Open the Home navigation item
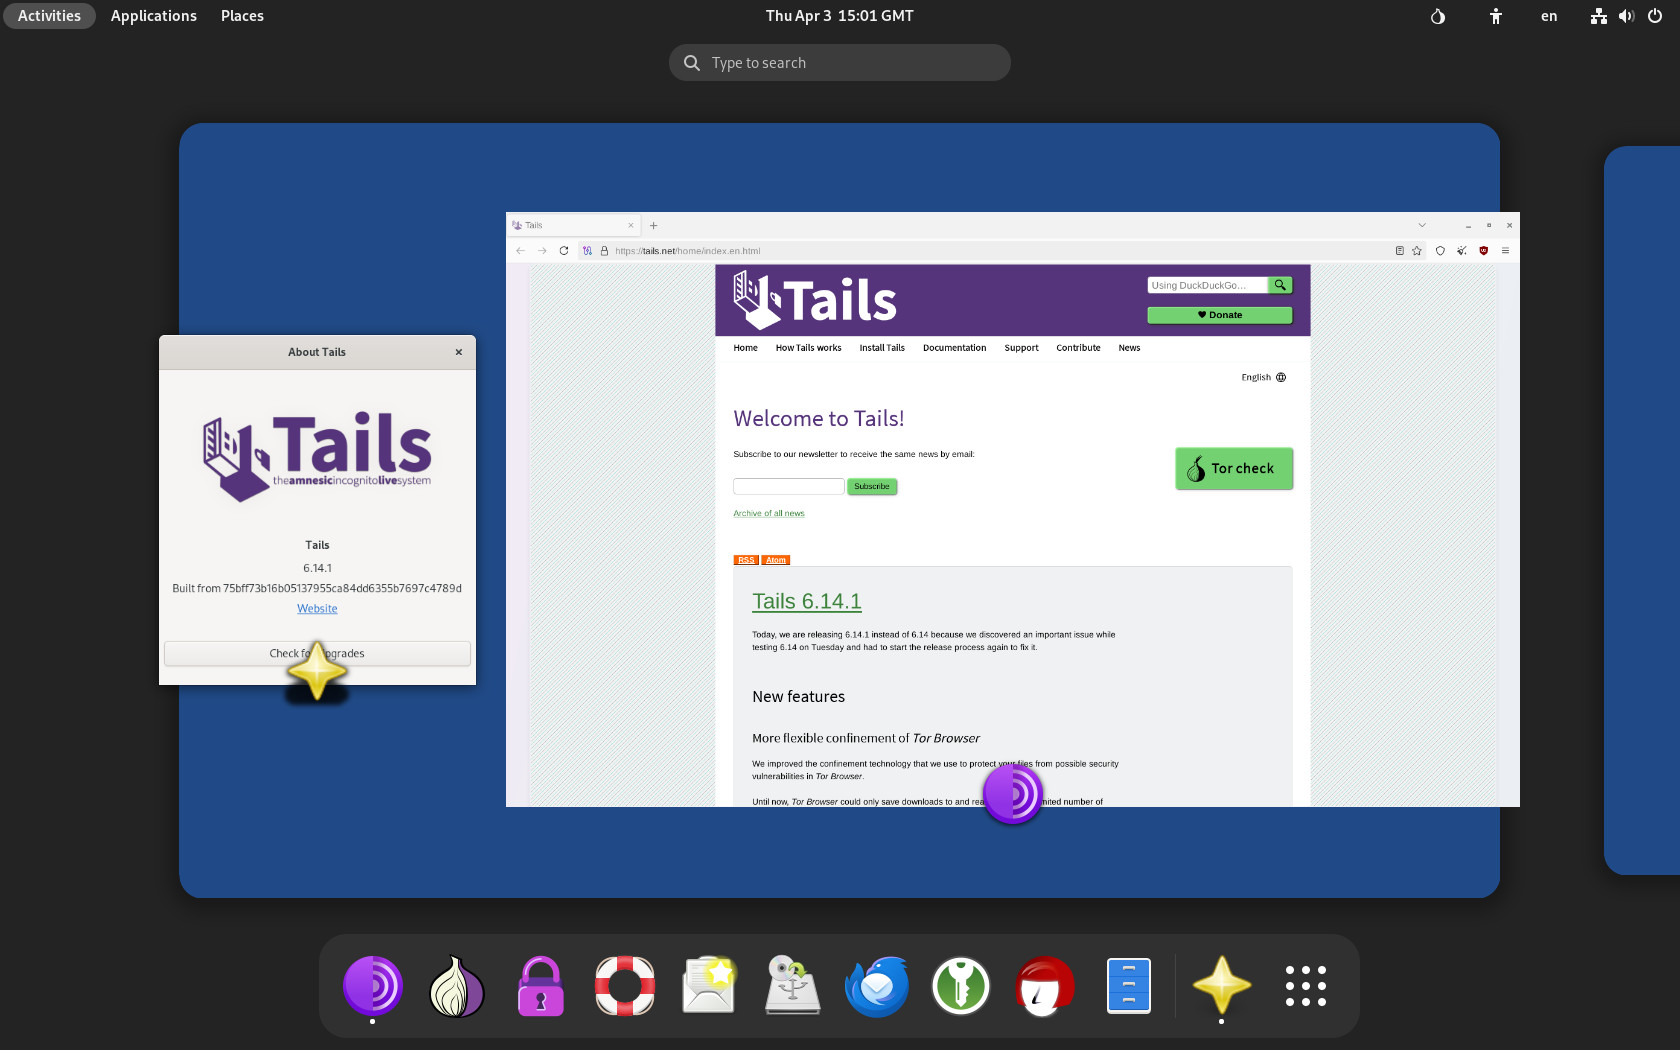Viewport: 1680px width, 1050px height. pos(746,348)
